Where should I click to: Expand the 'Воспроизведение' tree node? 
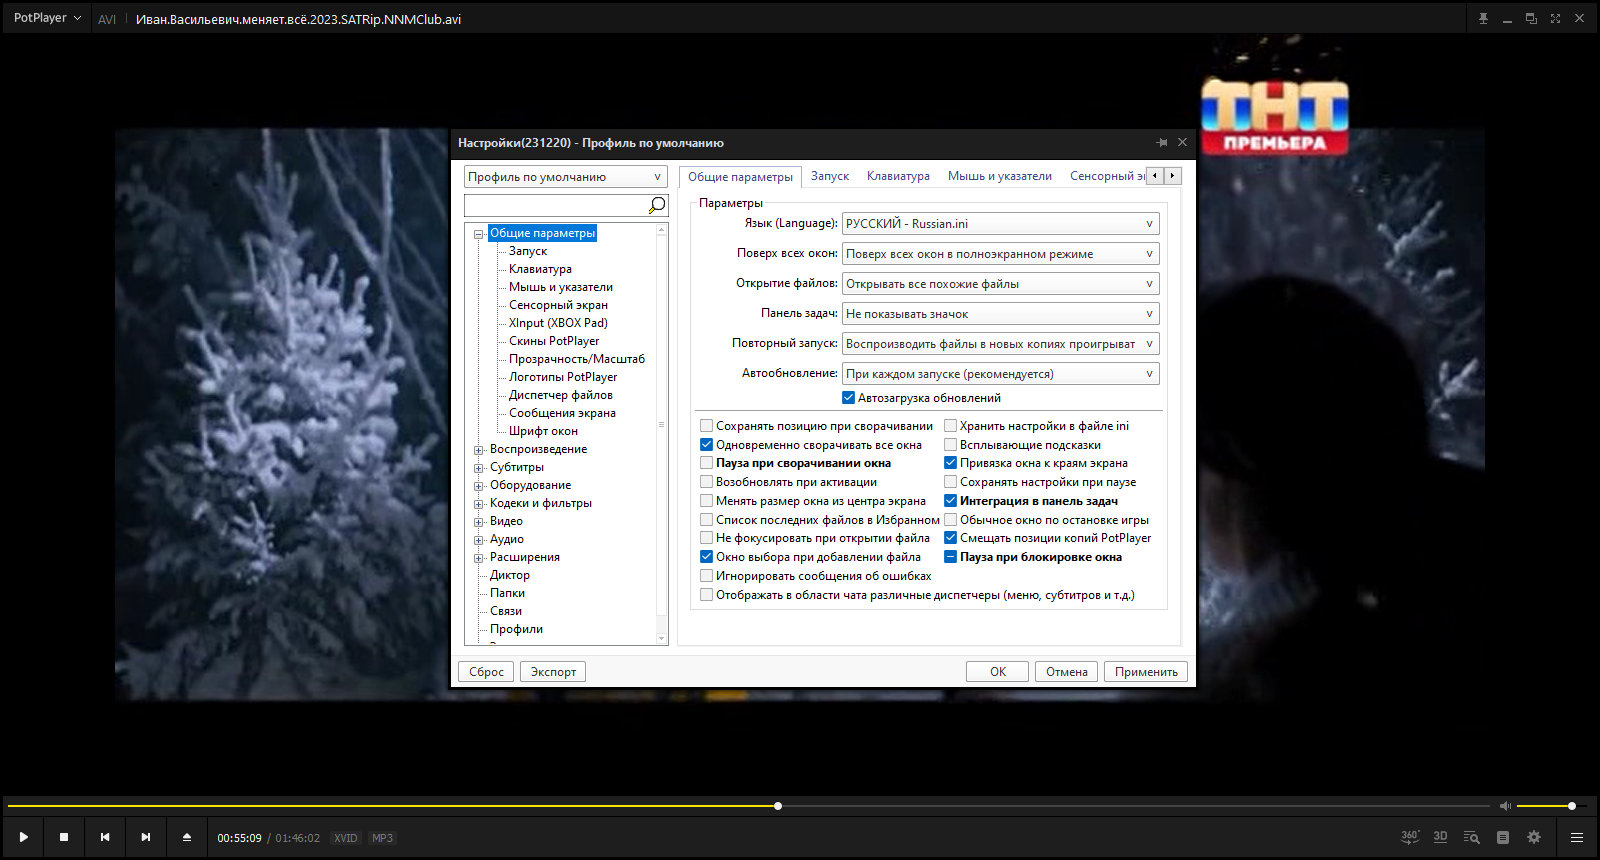pos(478,450)
